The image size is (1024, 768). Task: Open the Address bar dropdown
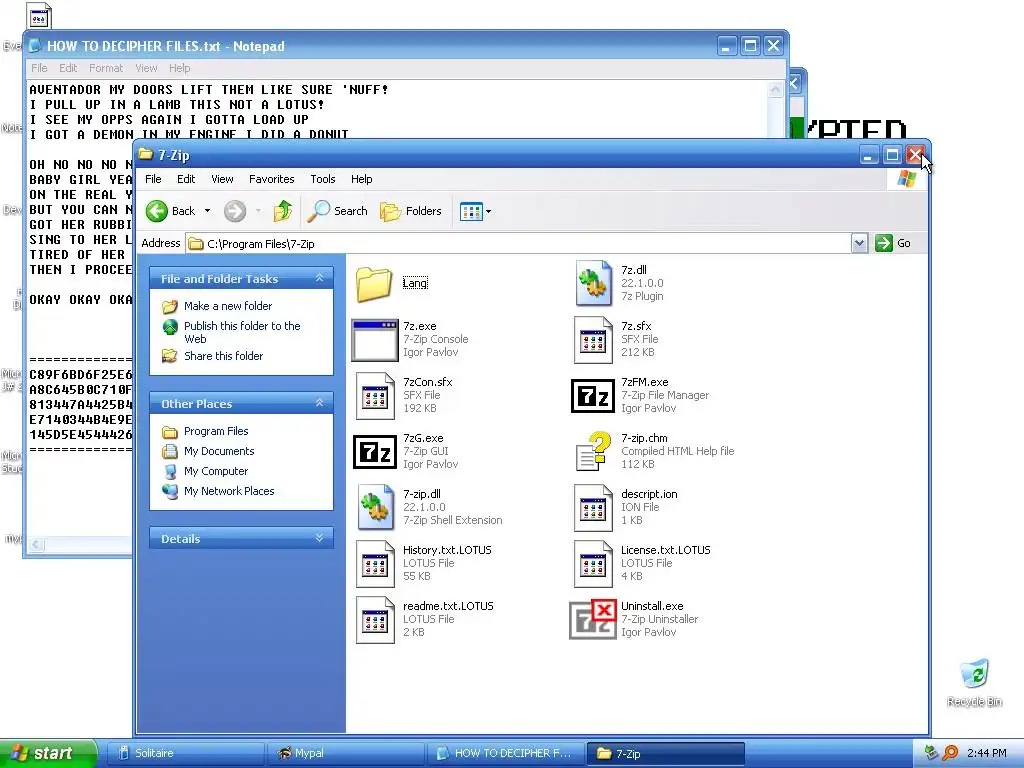[x=859, y=244]
